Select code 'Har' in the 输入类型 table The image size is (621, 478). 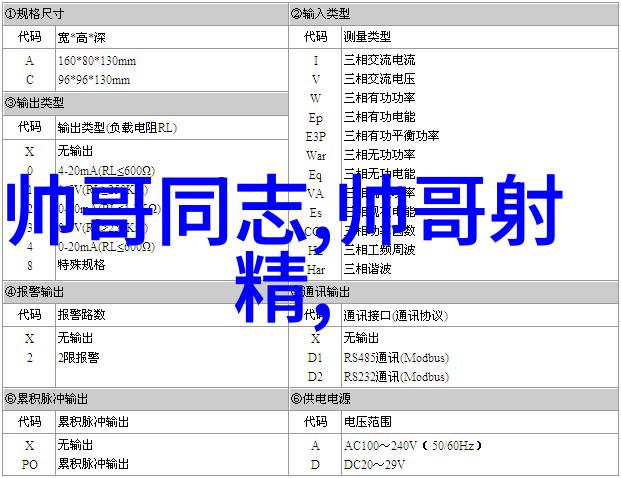click(x=316, y=270)
